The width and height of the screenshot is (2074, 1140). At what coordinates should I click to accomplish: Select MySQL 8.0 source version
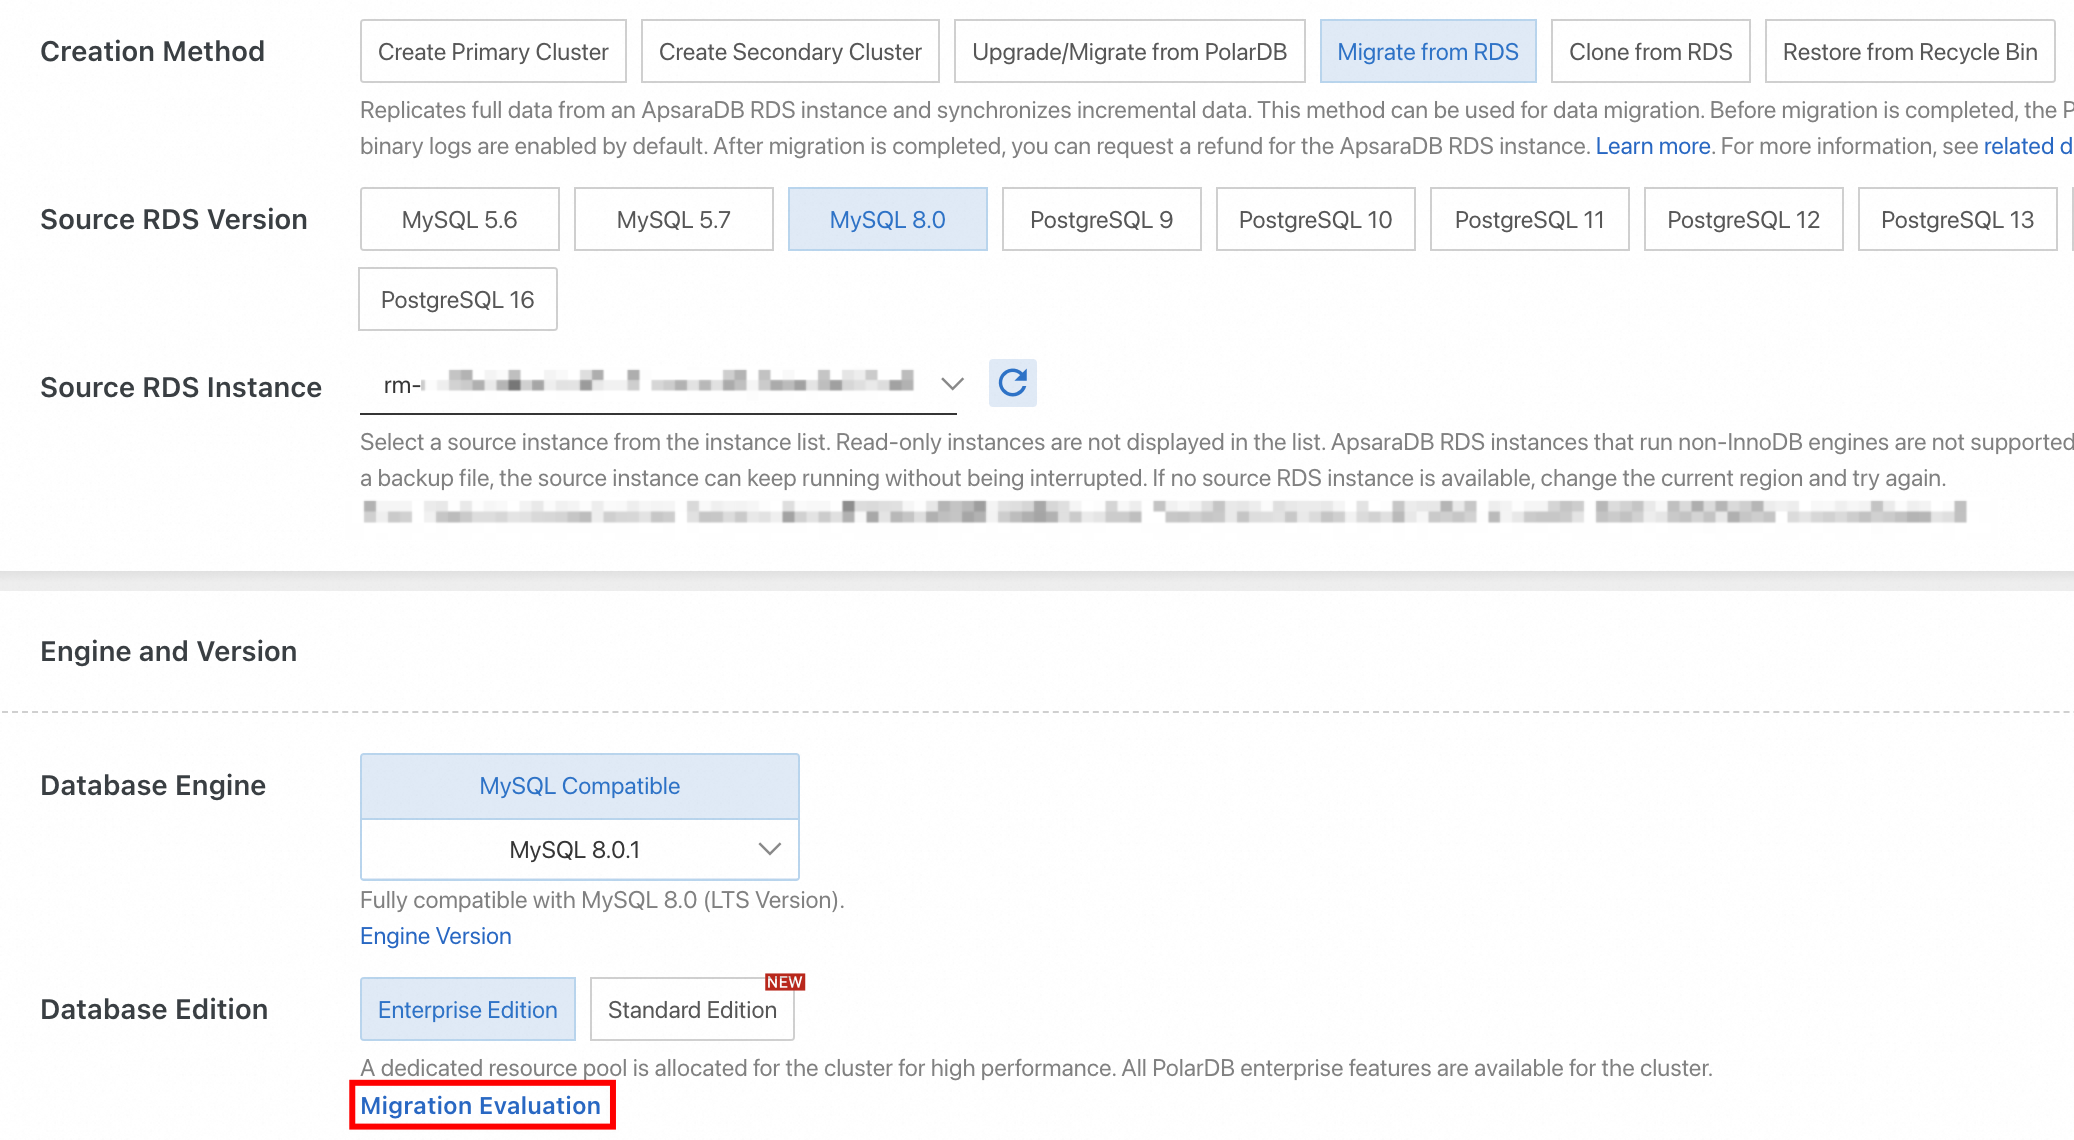click(x=887, y=220)
